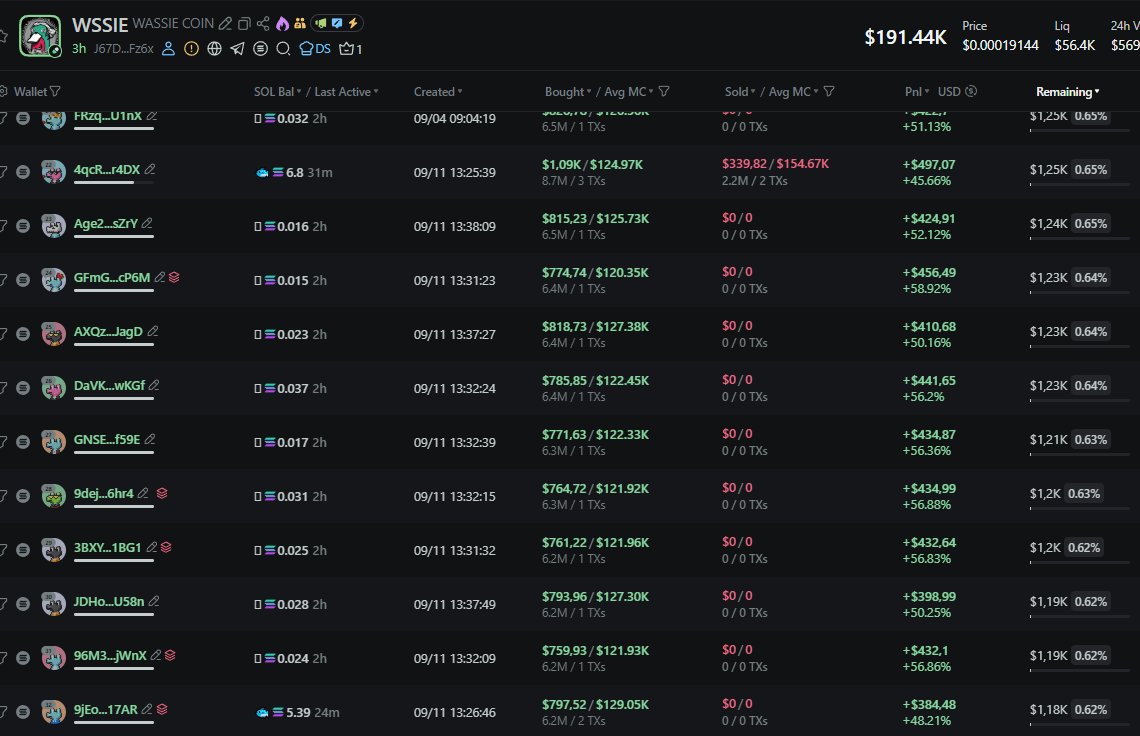The image size is (1140, 736).
Task: Open wallet Age2...sZrY
Action: click(105, 223)
